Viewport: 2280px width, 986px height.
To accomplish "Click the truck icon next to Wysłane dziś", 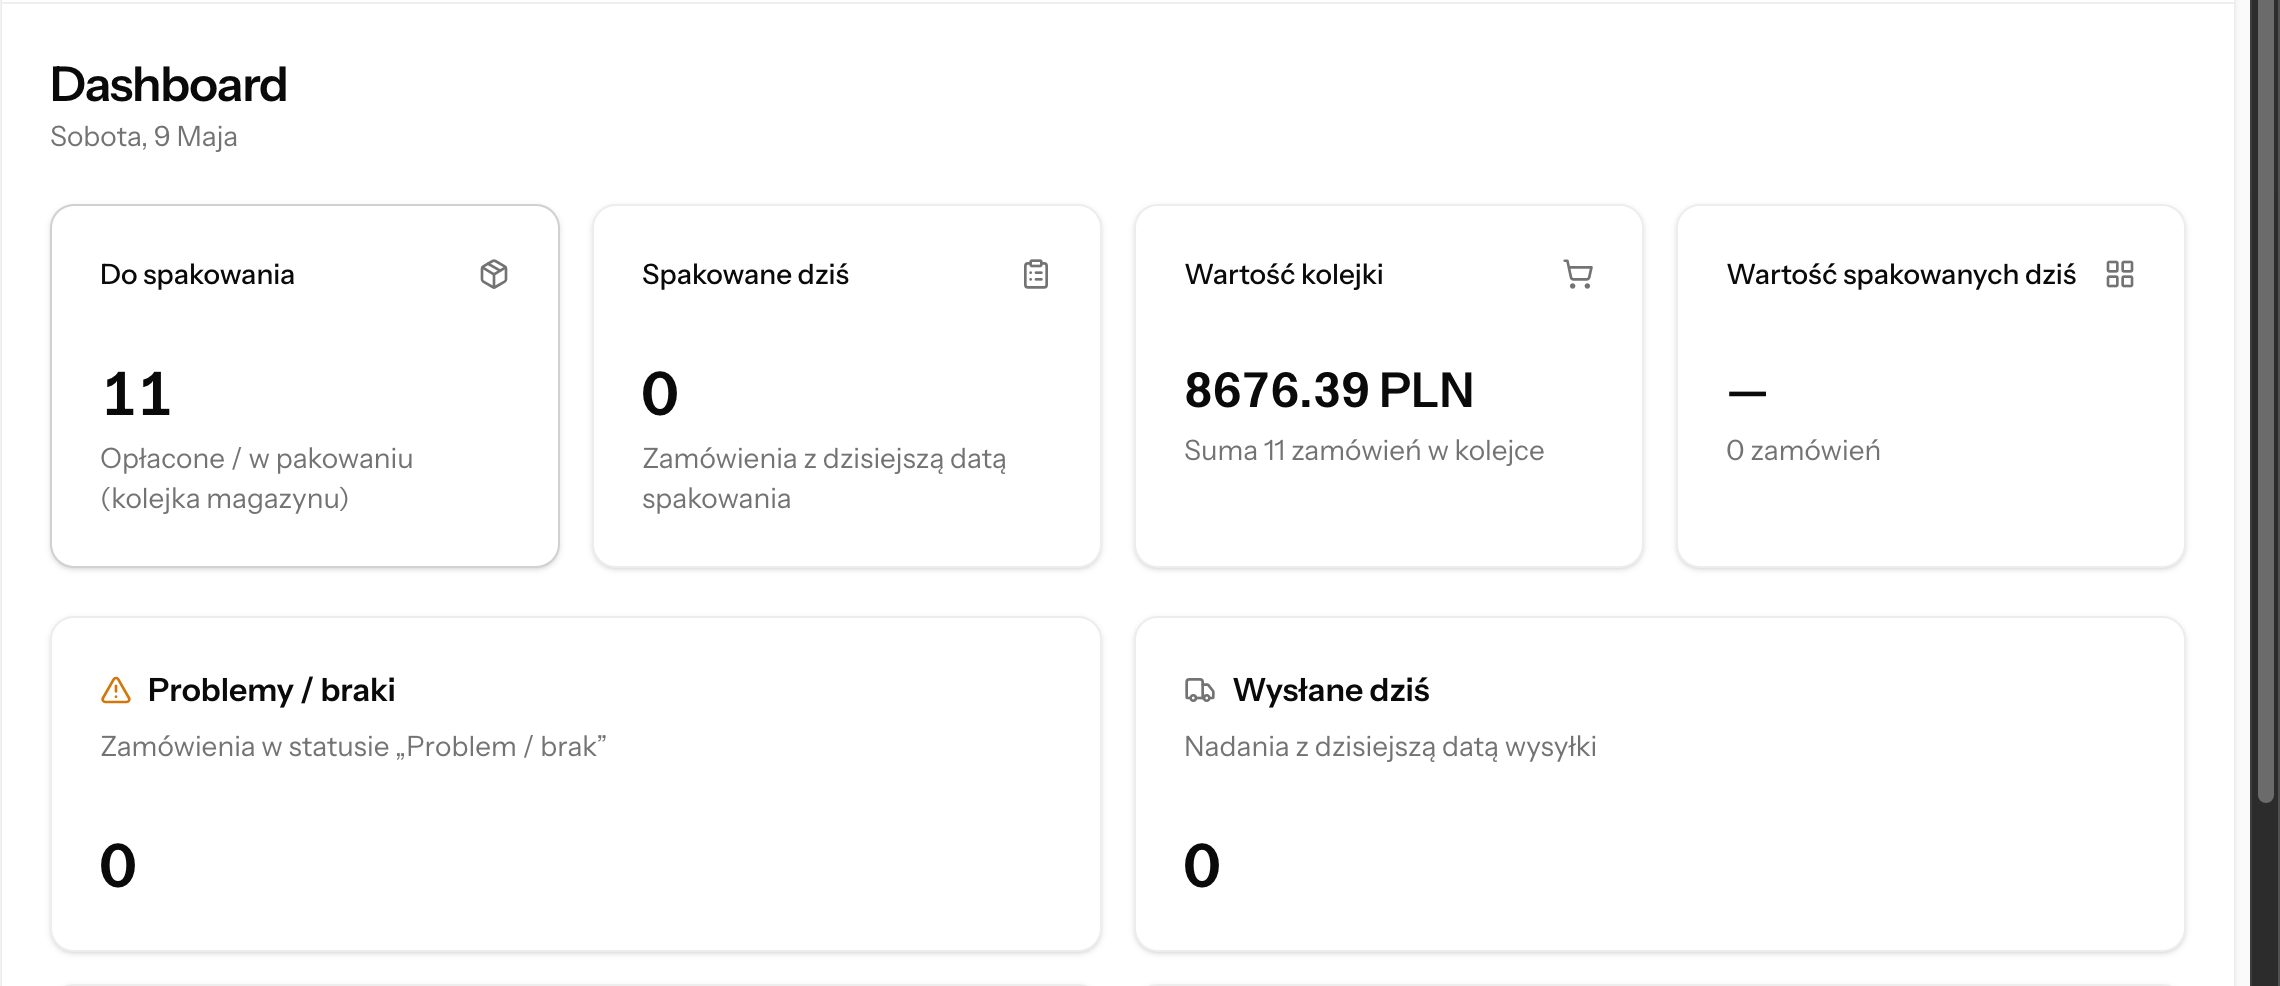I will [x=1200, y=690].
